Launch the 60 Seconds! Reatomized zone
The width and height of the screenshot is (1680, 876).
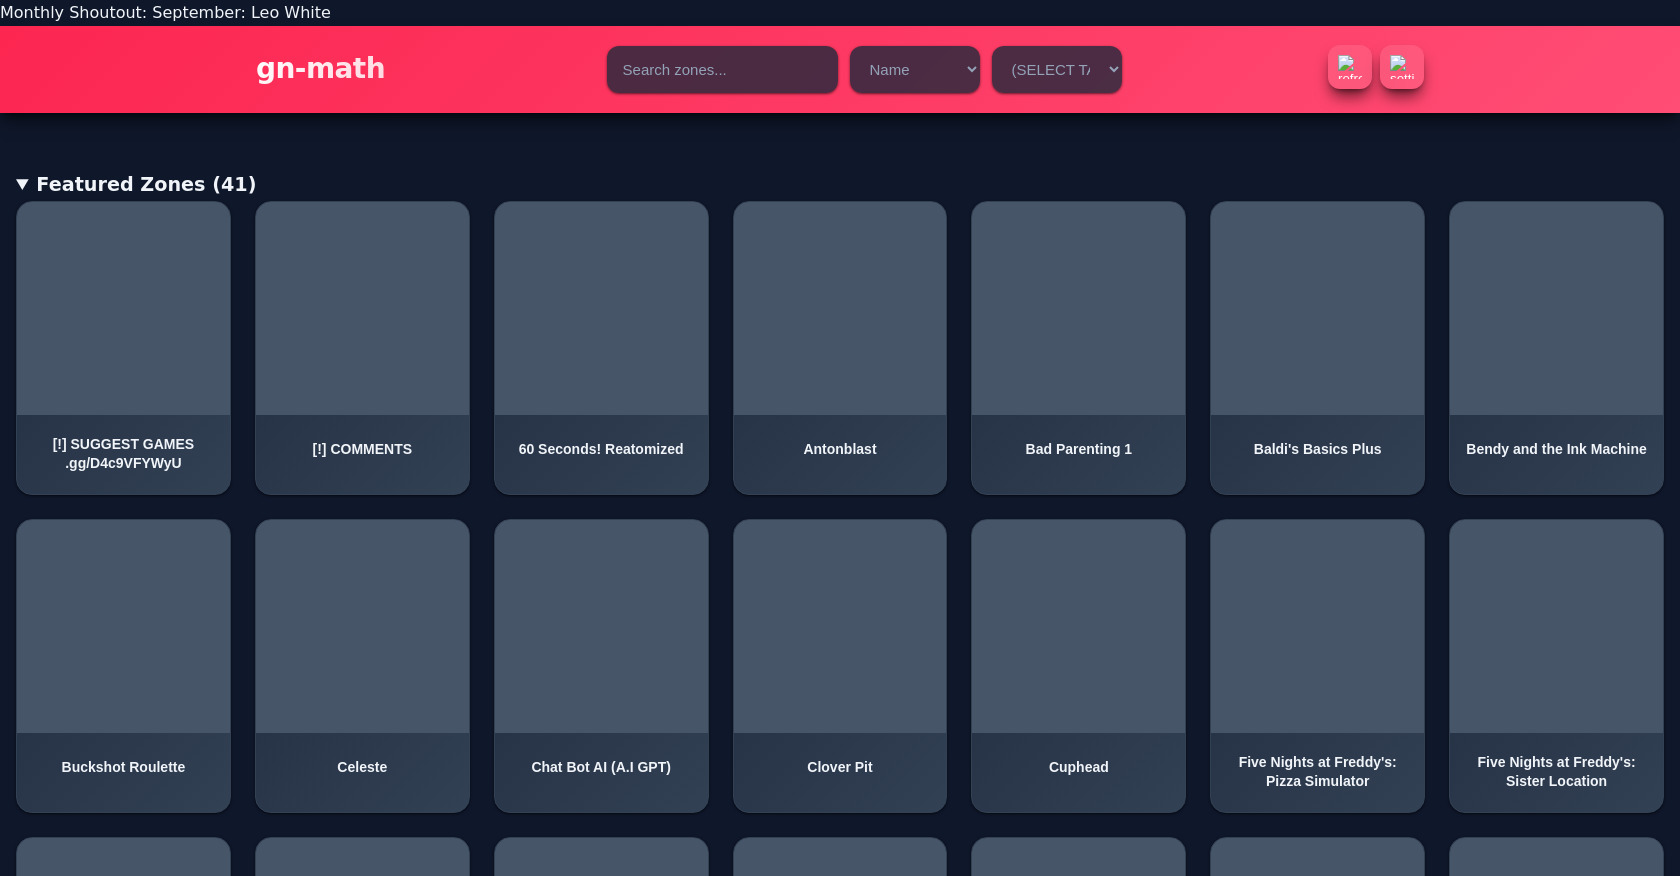pyautogui.click(x=601, y=348)
